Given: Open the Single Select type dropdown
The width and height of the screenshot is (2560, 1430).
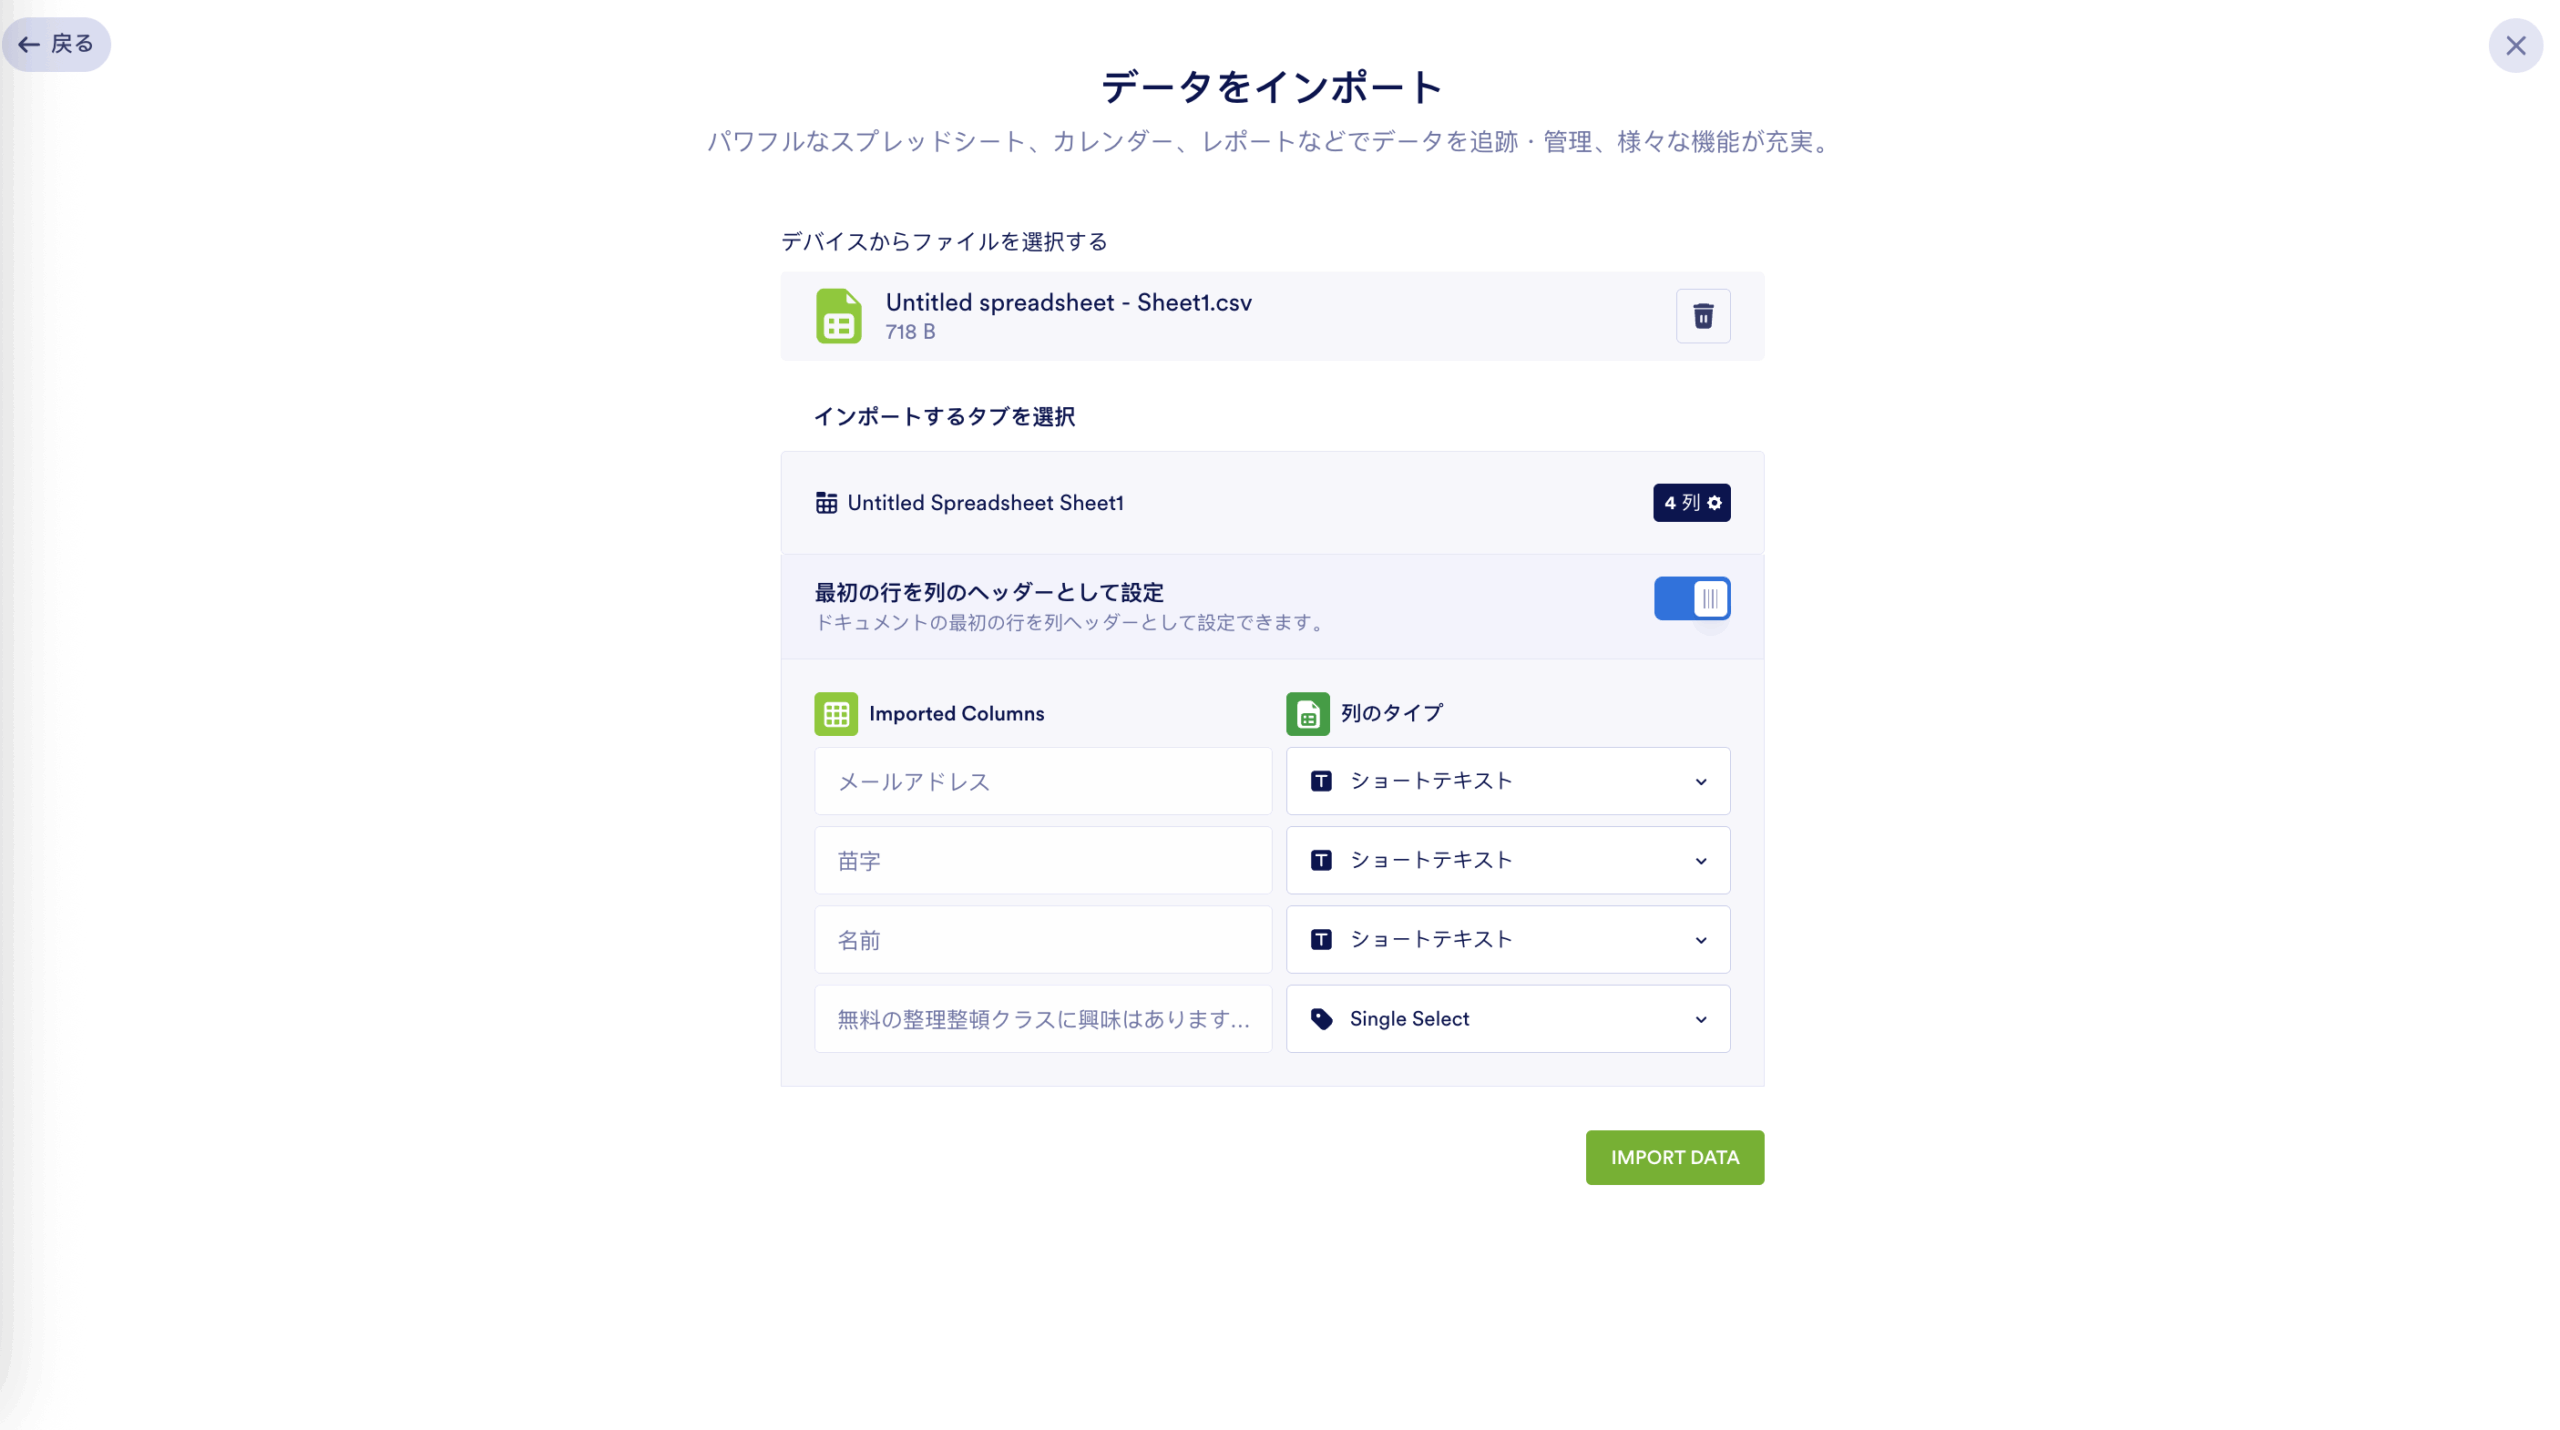Looking at the screenshot, I should [x=1508, y=1019].
